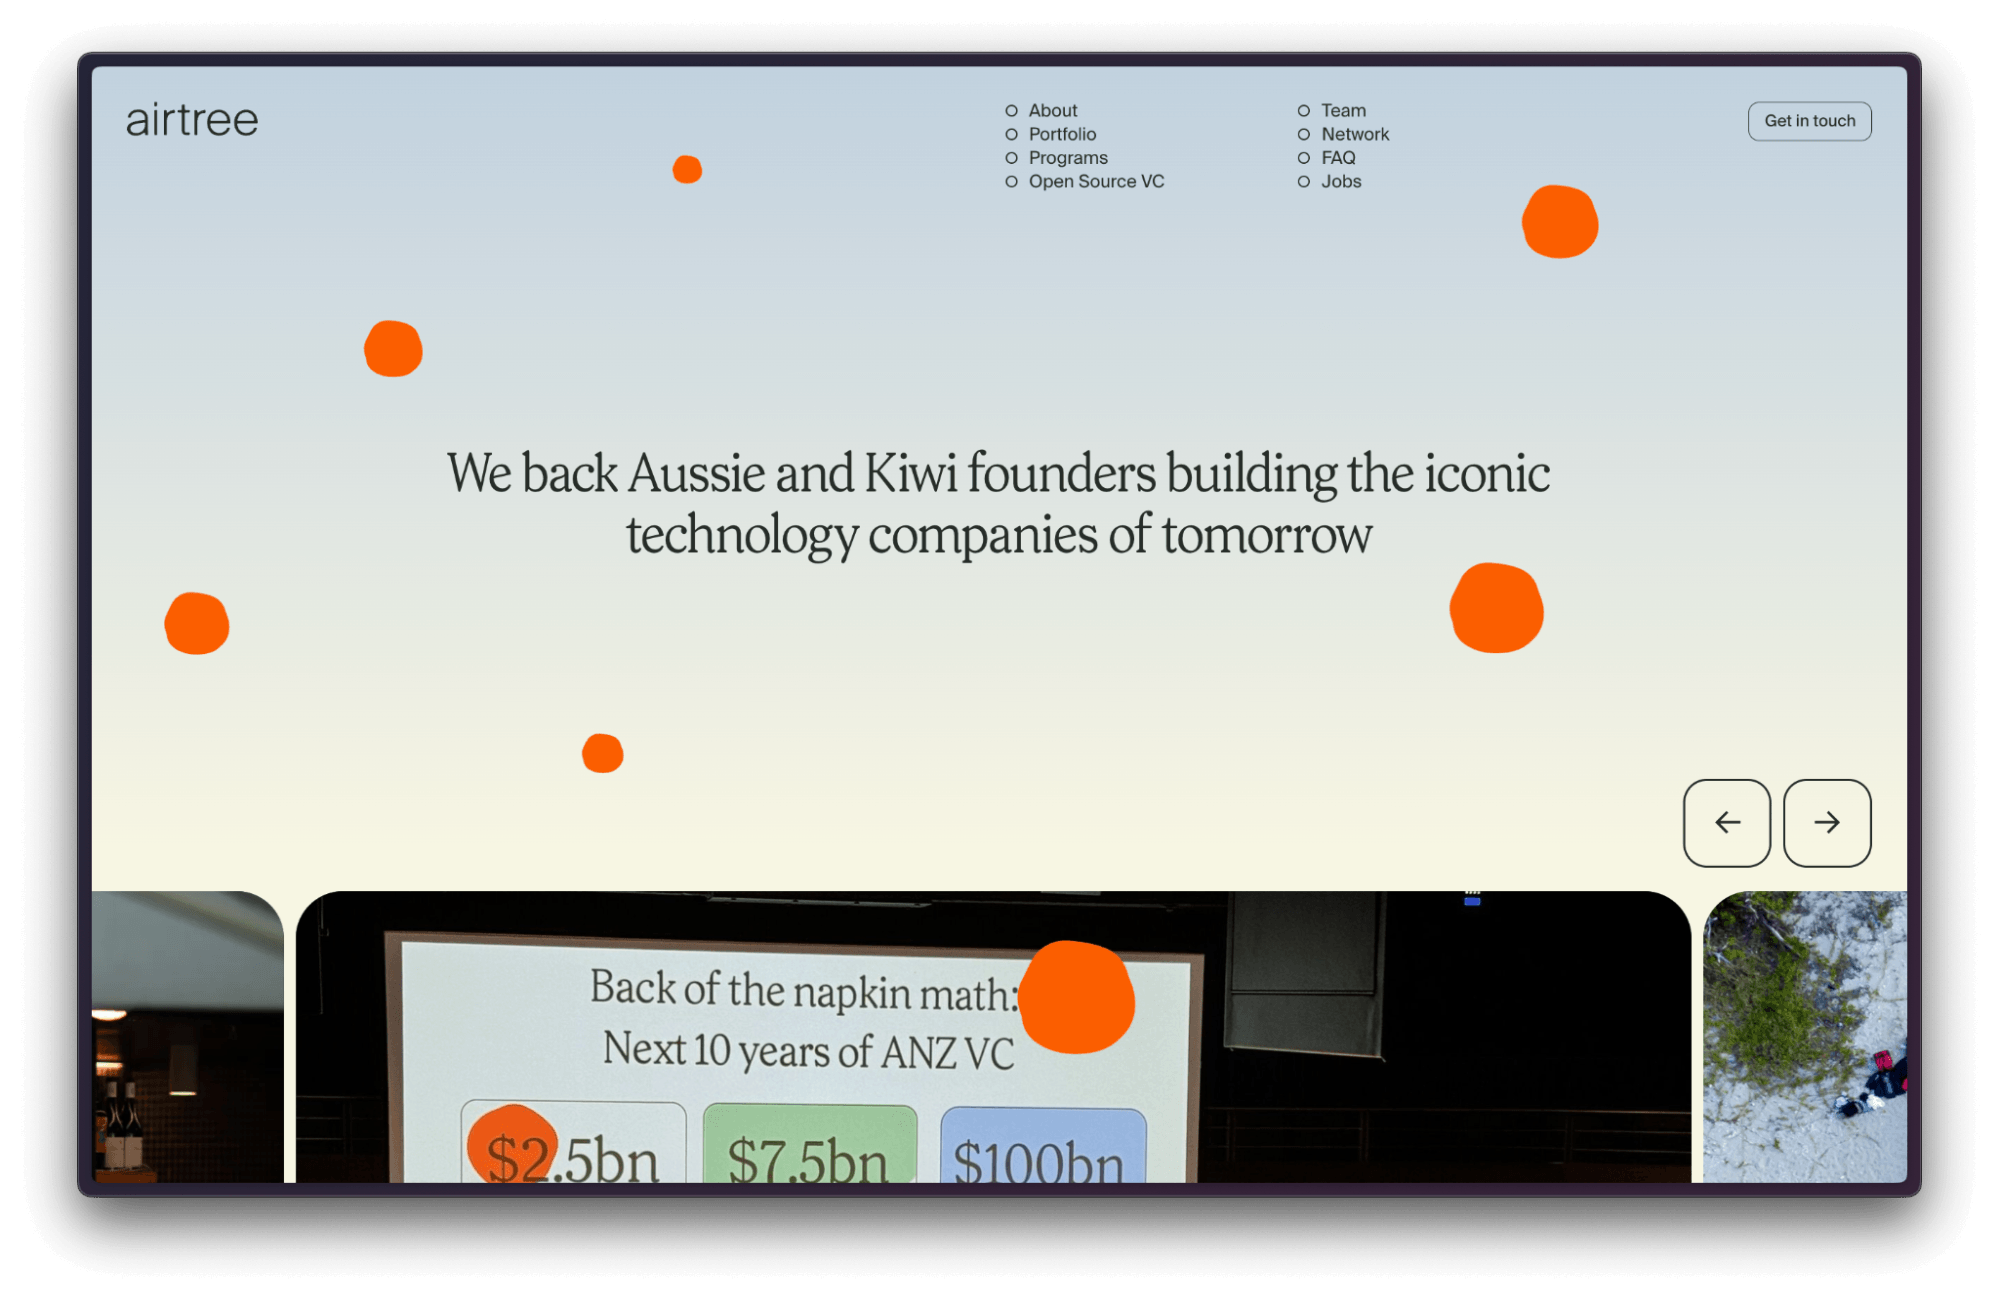Select the napkin math presentation slide image
Image resolution: width=1999 pixels, height=1300 pixels.
pyautogui.click(x=992, y=1037)
